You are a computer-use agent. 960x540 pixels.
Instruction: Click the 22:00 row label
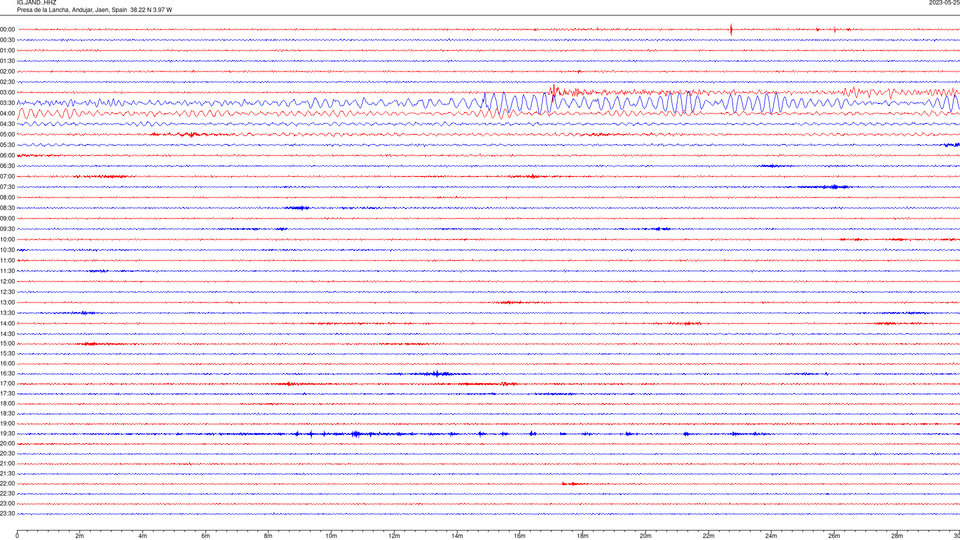[x=7, y=484]
